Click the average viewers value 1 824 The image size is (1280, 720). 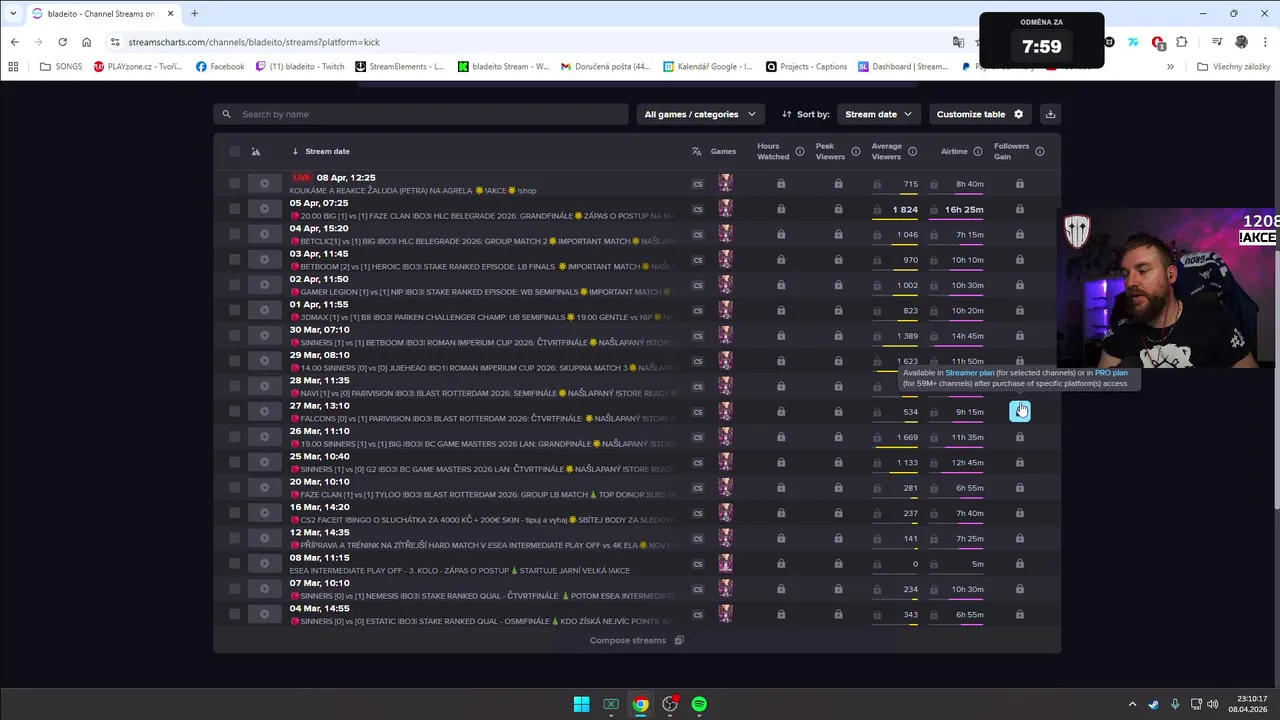click(x=905, y=210)
